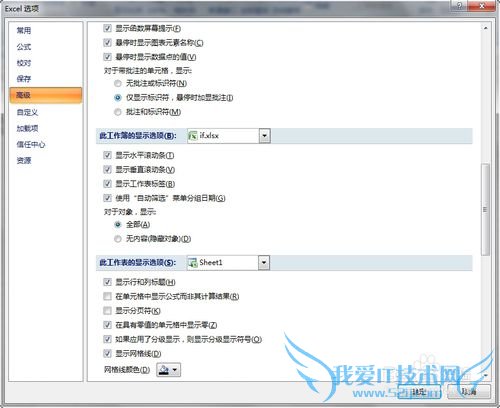
Task: Select 批注和标识符 radio option
Action: [x=118, y=112]
